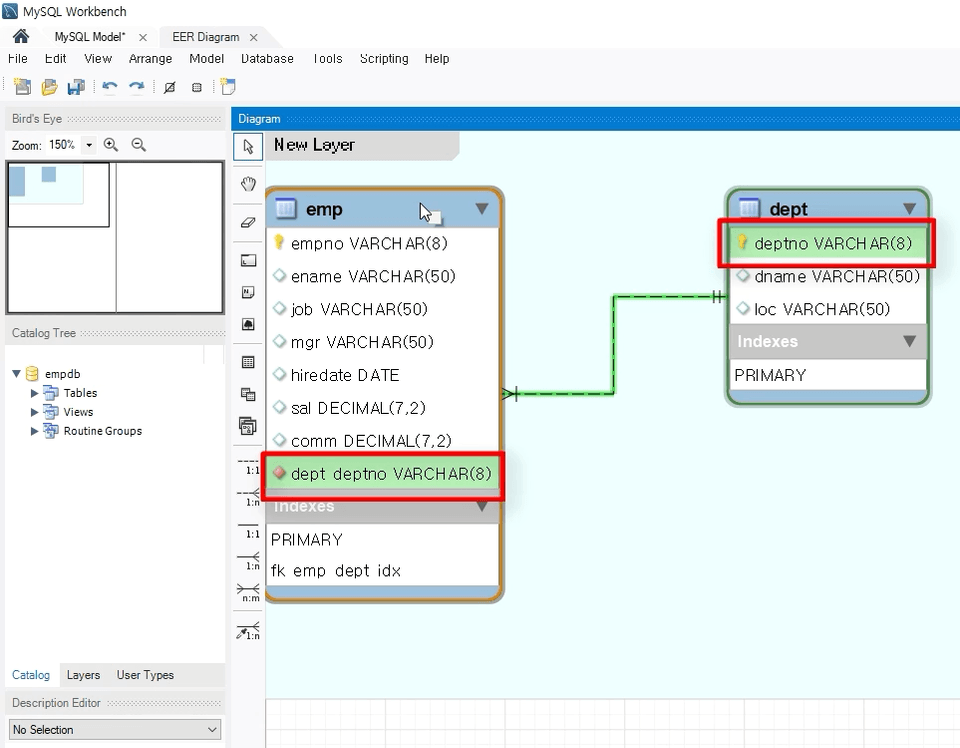
Task: Zoom out with the magnifier minus icon
Action: pyautogui.click(x=139, y=145)
